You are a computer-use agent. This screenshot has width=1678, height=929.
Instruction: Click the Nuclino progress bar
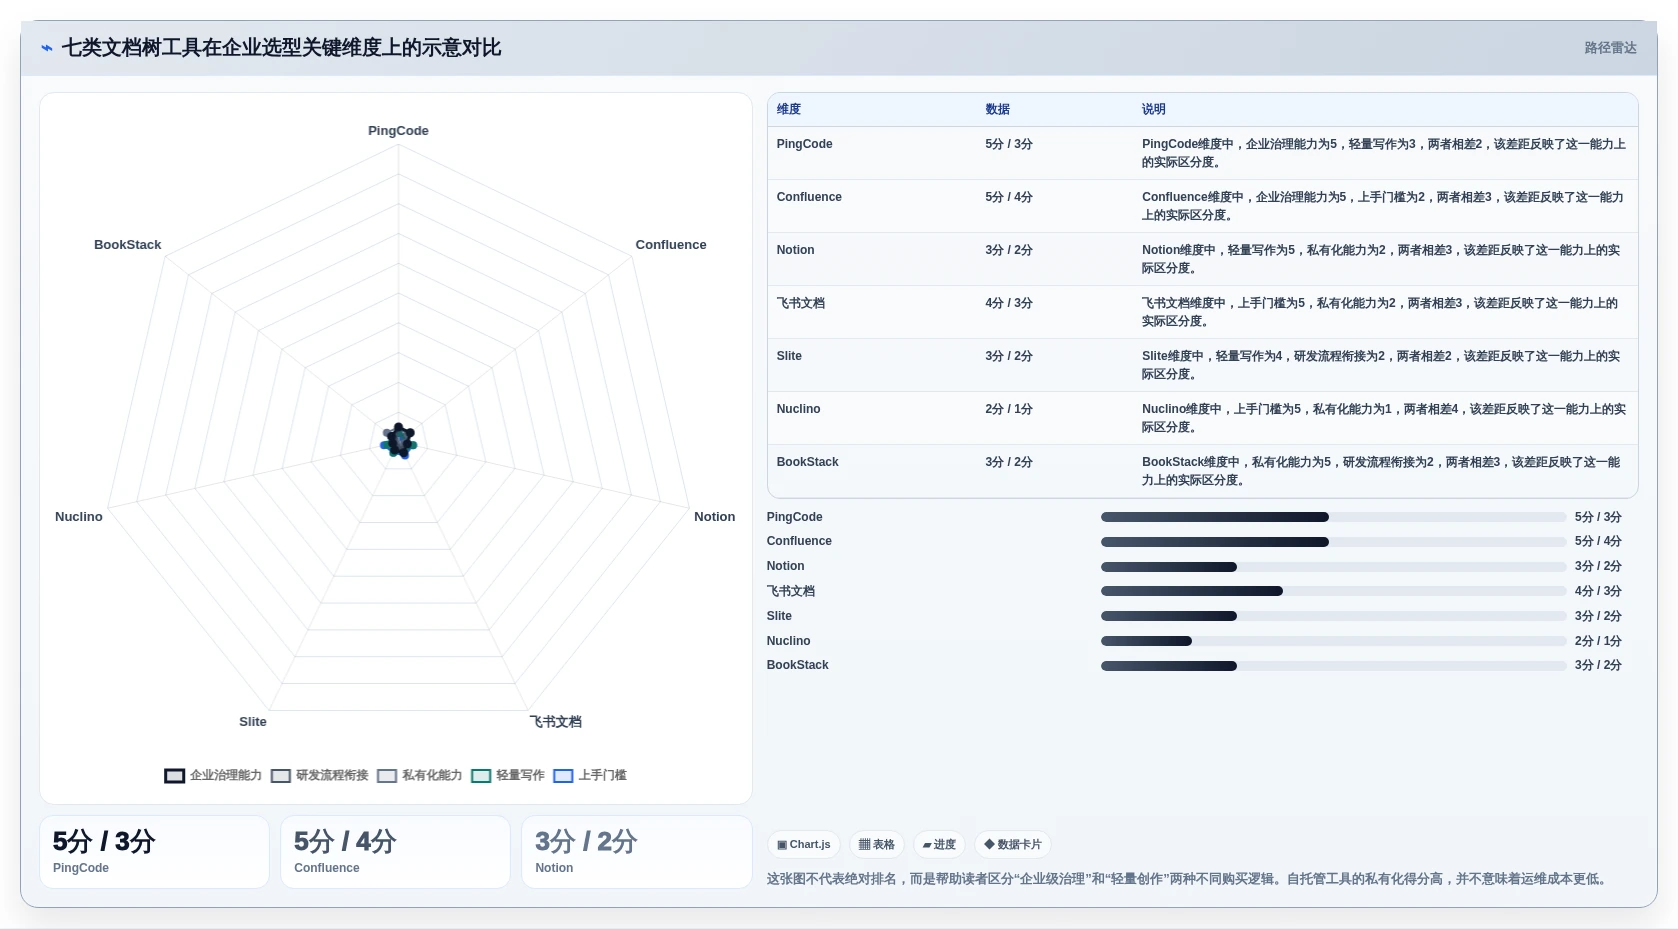pos(1333,641)
